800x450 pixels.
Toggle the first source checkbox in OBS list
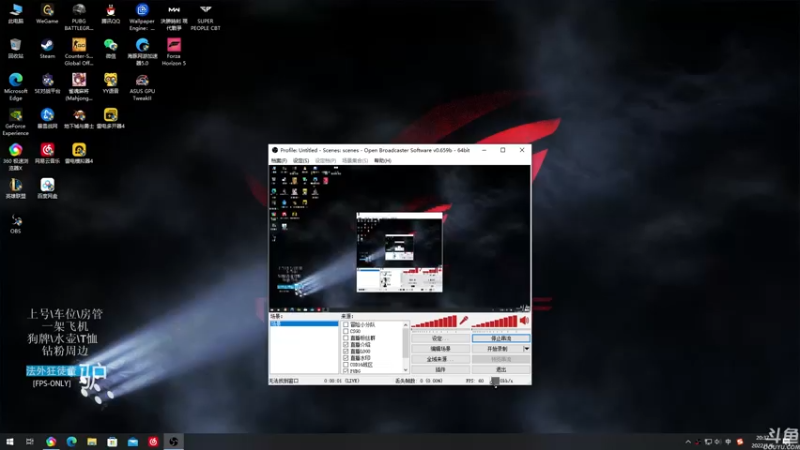click(x=345, y=324)
